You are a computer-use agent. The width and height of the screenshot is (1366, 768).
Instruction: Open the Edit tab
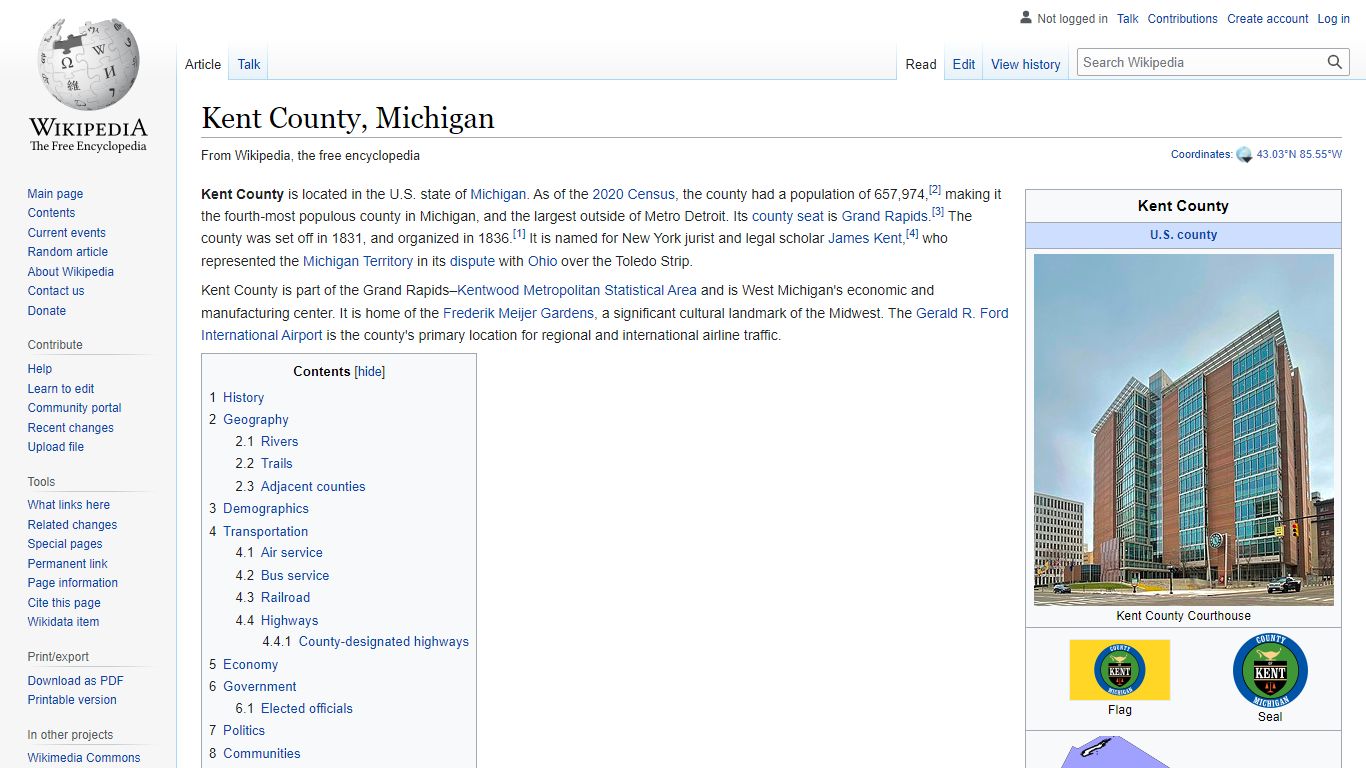(x=964, y=64)
